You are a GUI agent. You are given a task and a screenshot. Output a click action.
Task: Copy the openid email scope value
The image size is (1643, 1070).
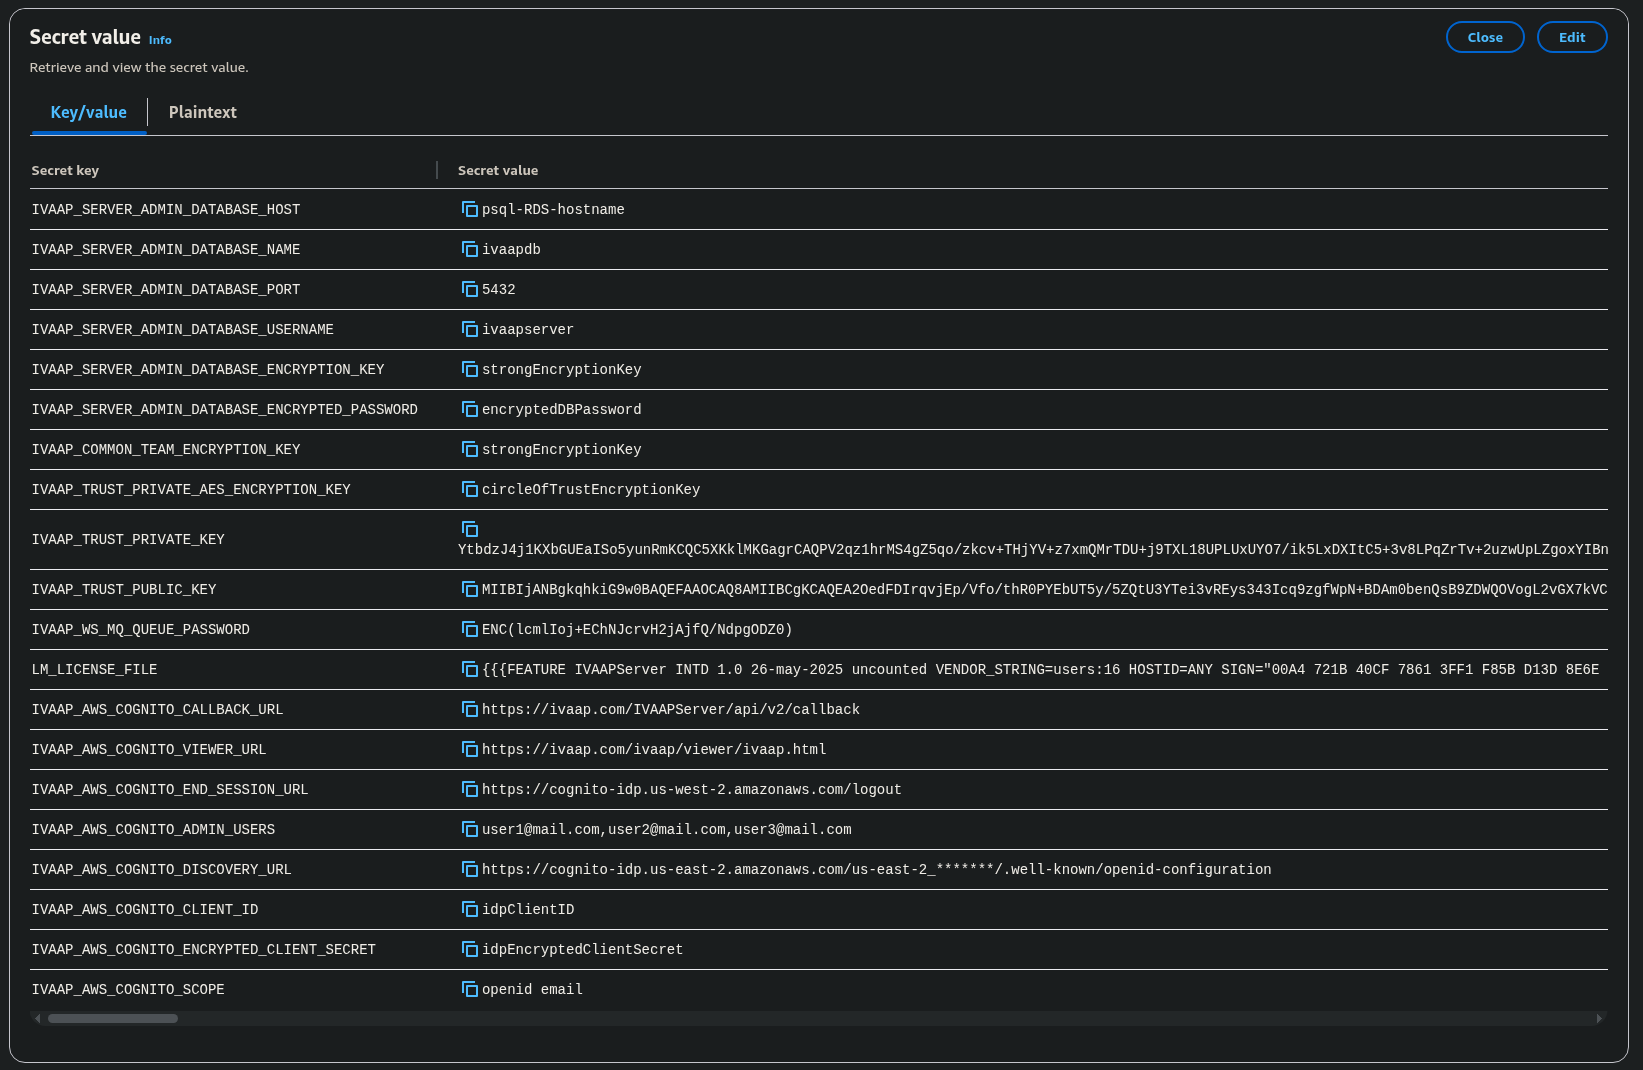click(469, 989)
